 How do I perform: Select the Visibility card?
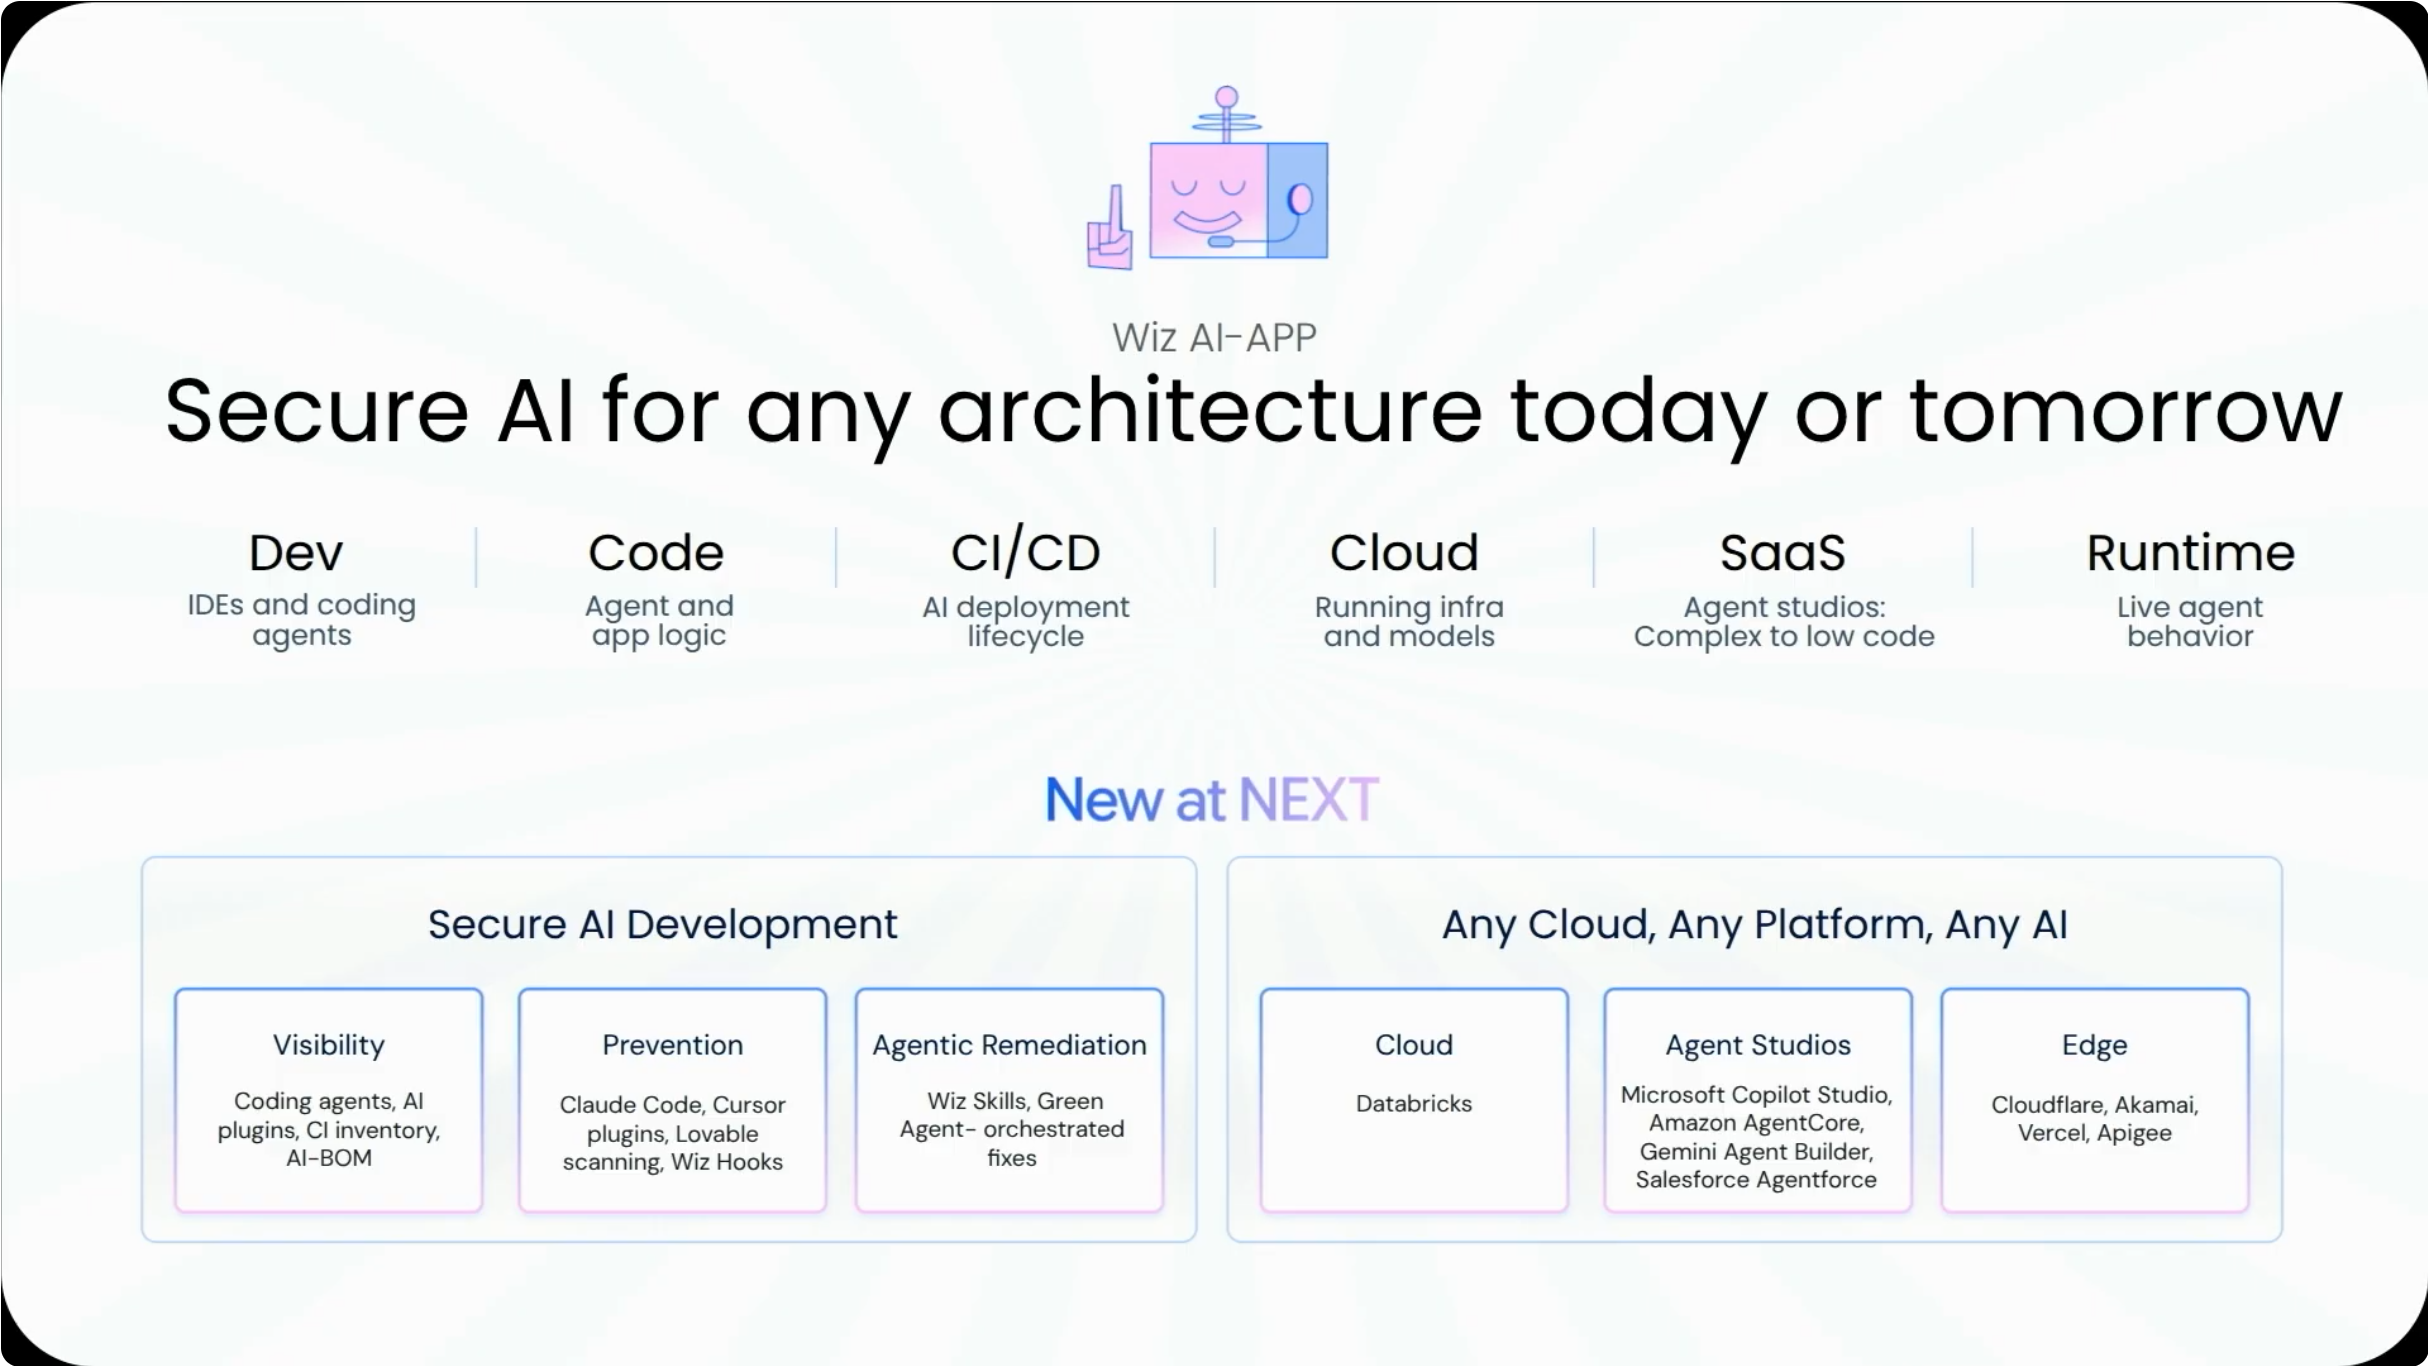(x=329, y=1100)
